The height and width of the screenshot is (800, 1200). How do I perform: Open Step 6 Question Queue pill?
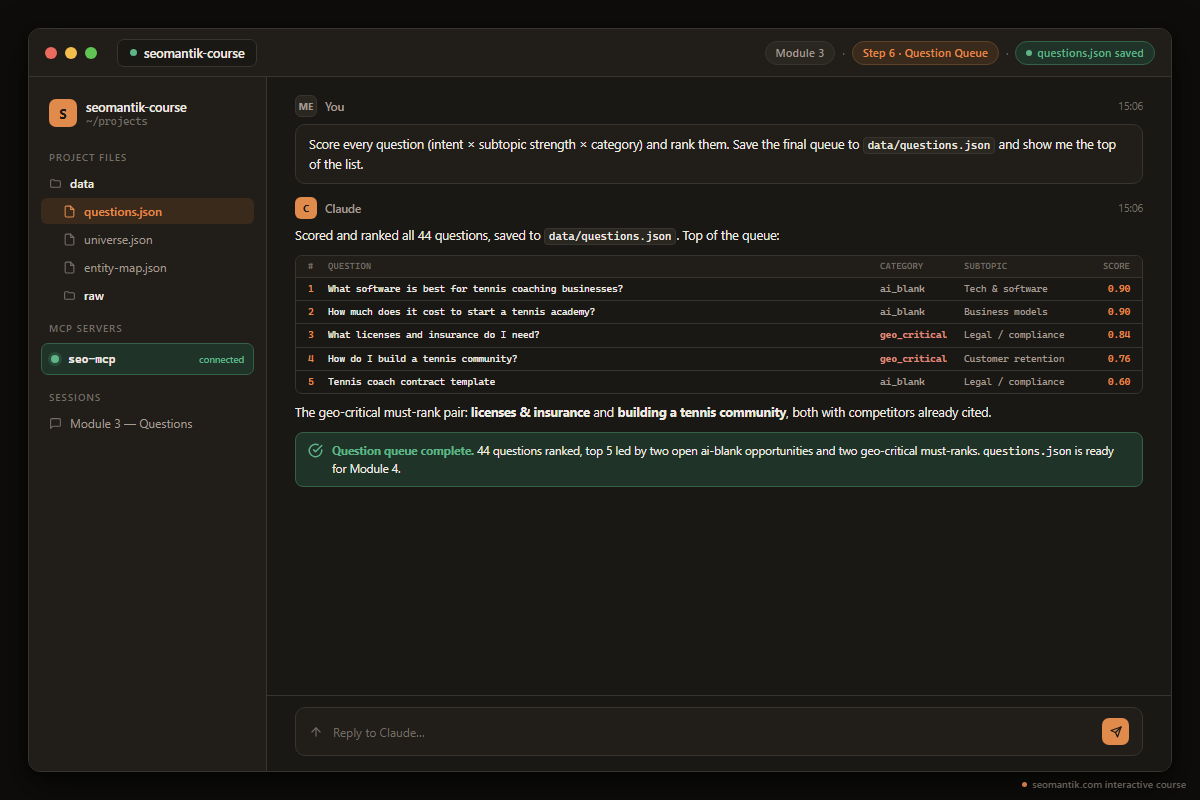point(925,53)
